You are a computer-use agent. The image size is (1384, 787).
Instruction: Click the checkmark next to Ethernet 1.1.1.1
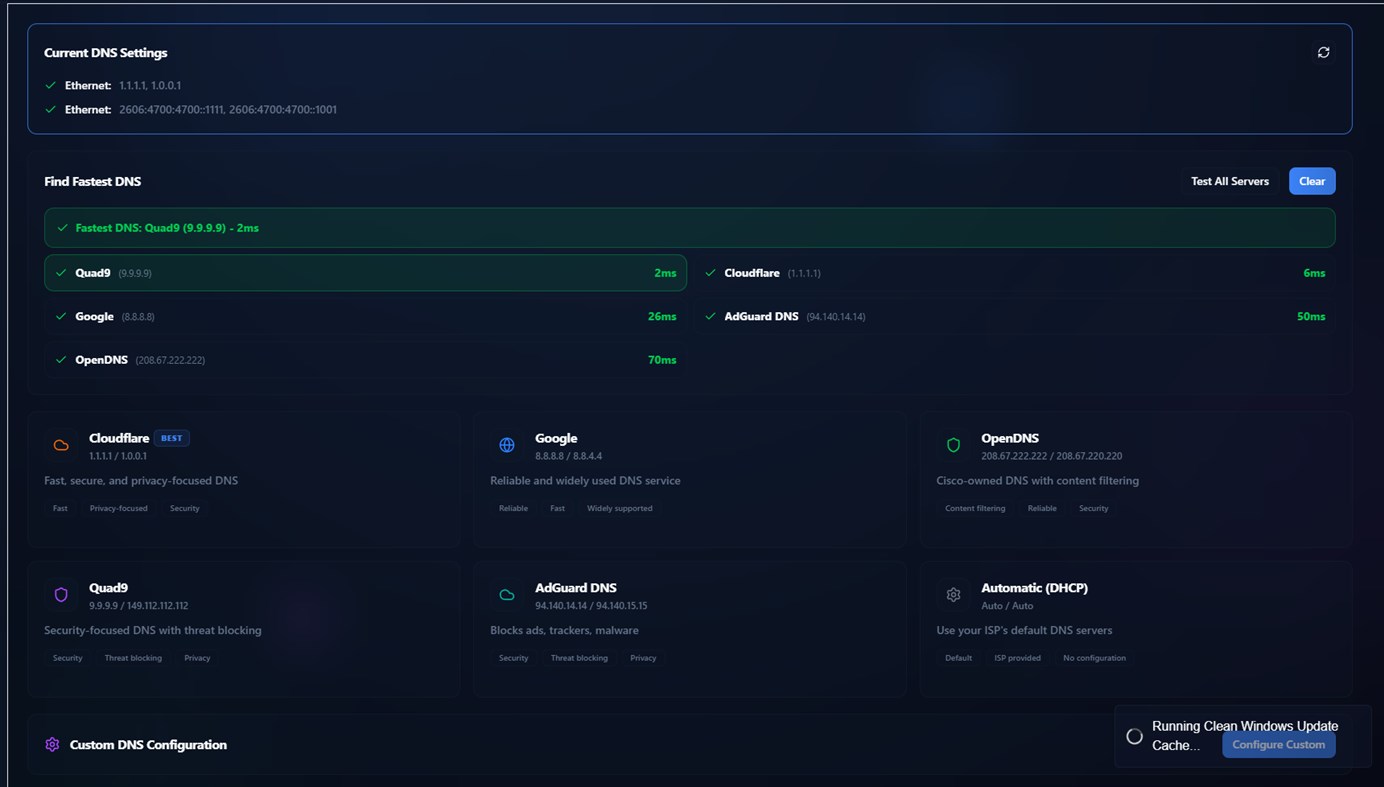click(50, 86)
